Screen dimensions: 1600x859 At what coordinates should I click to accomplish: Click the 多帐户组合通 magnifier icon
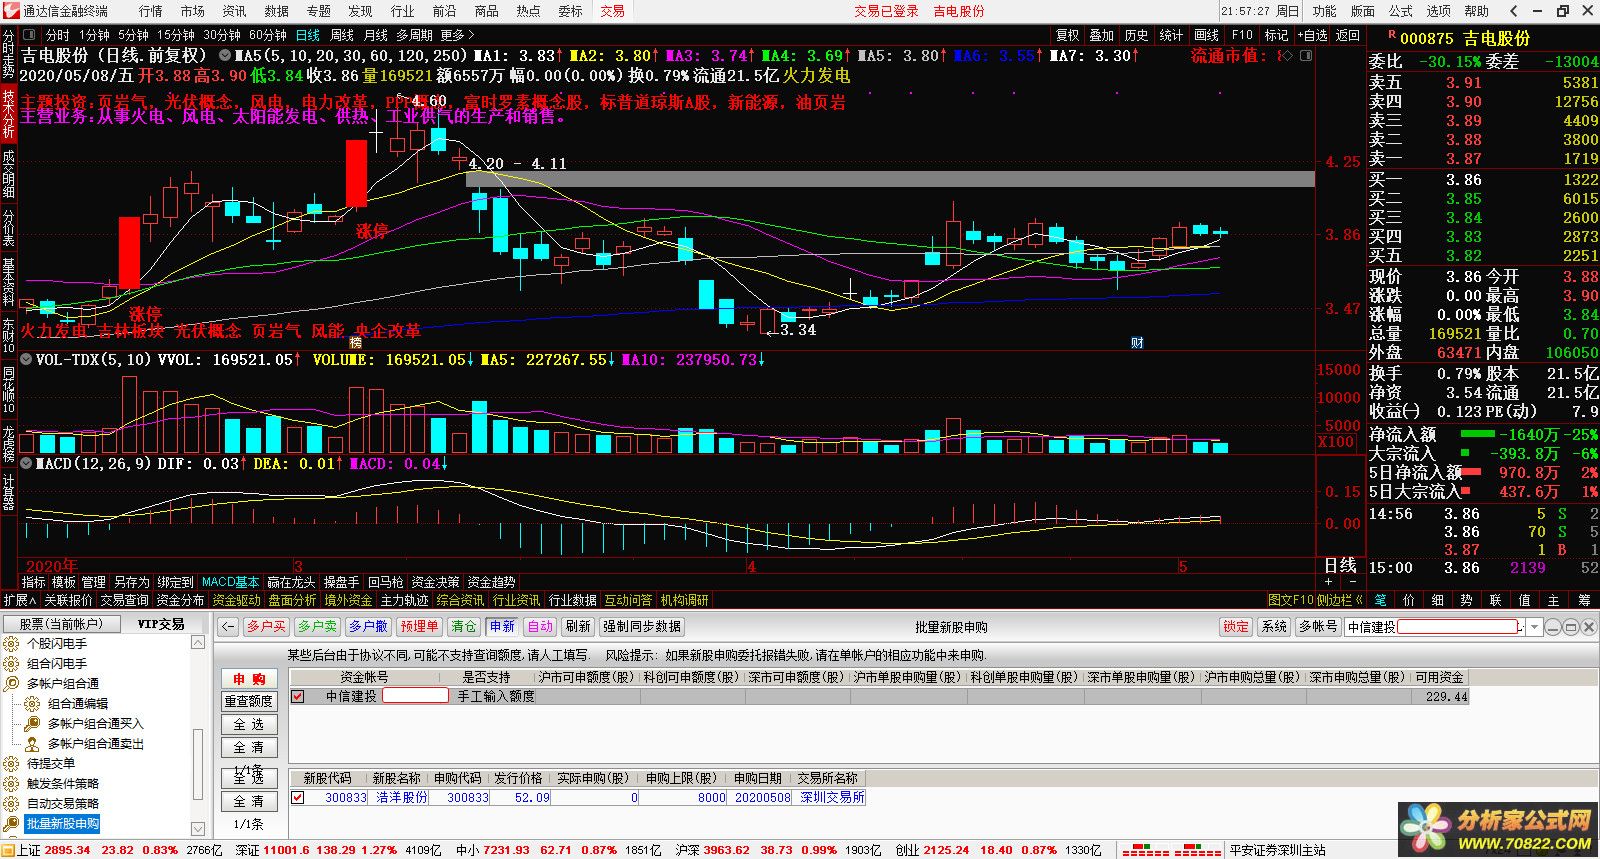[11, 684]
